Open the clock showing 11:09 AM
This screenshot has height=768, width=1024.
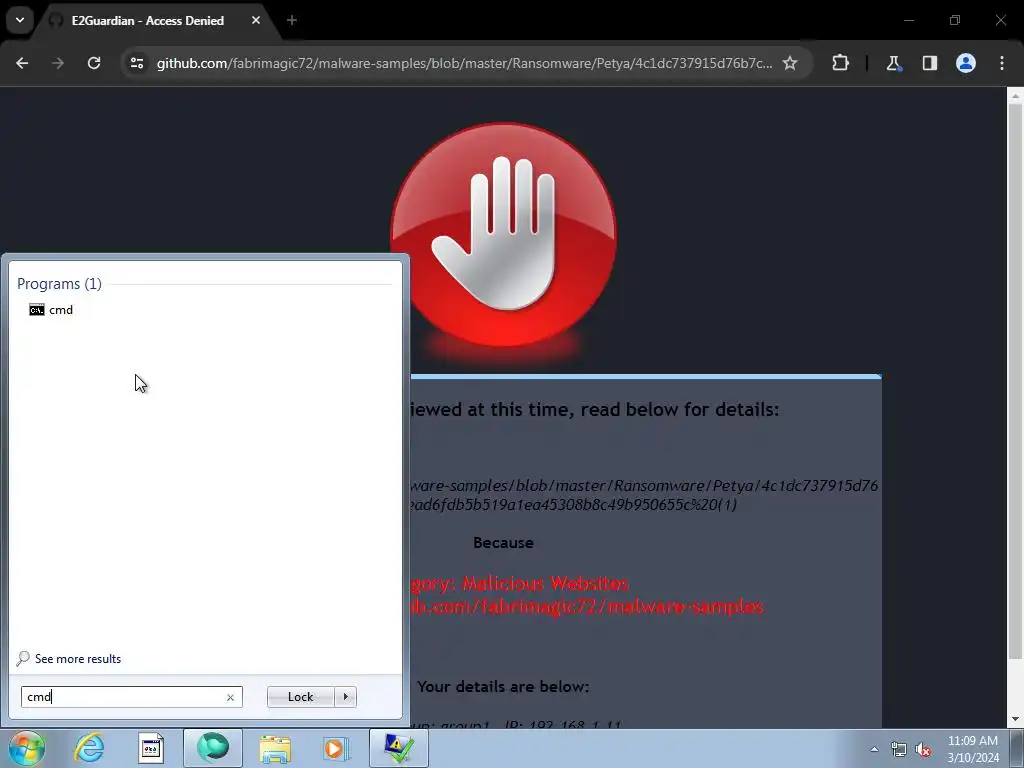[x=973, y=749]
